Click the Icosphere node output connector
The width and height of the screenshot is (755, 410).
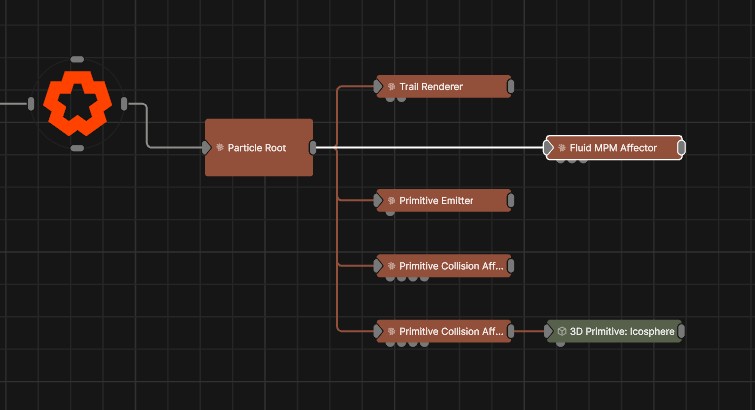click(681, 331)
